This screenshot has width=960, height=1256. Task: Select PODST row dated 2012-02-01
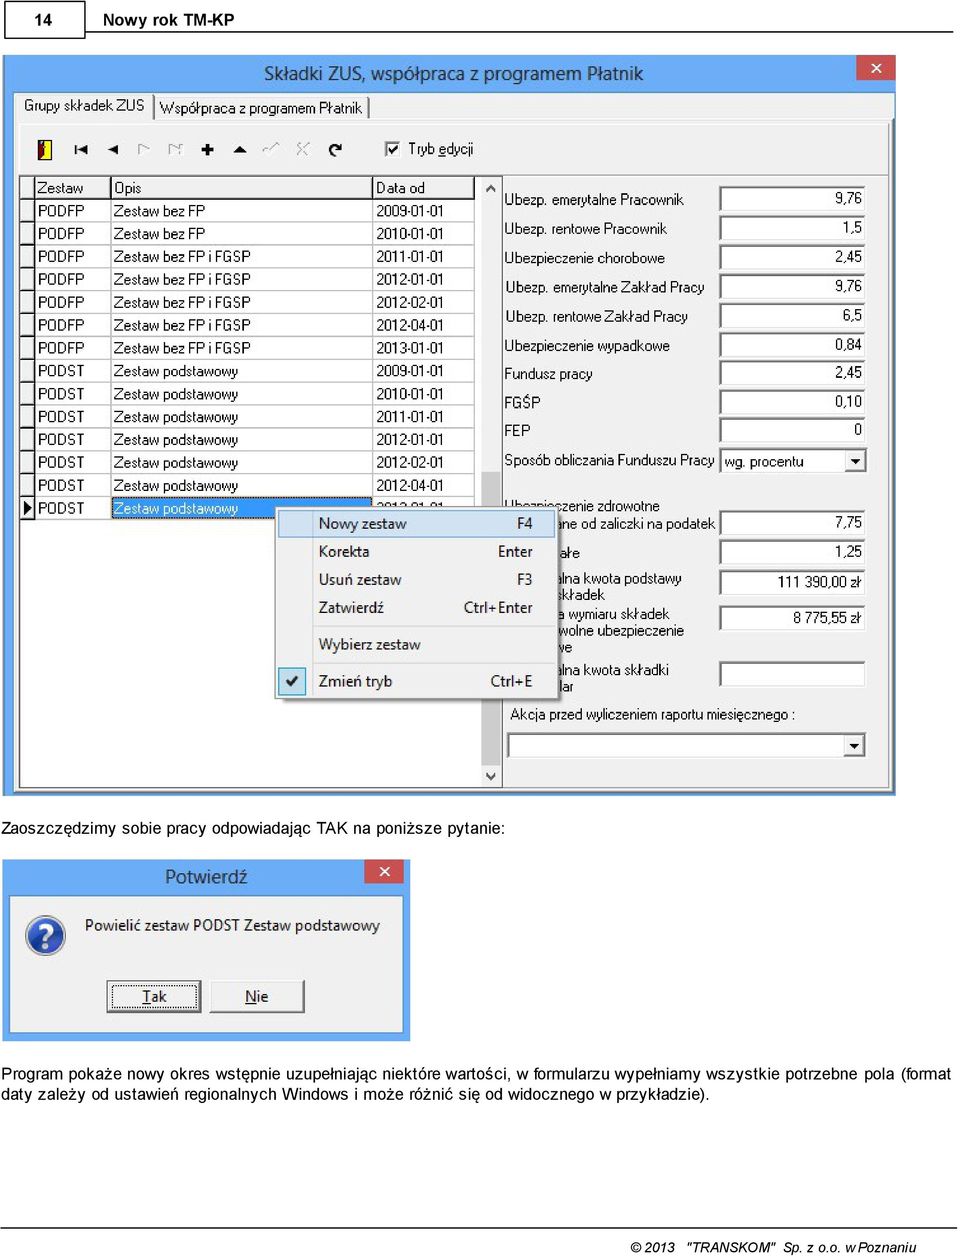coord(247,463)
